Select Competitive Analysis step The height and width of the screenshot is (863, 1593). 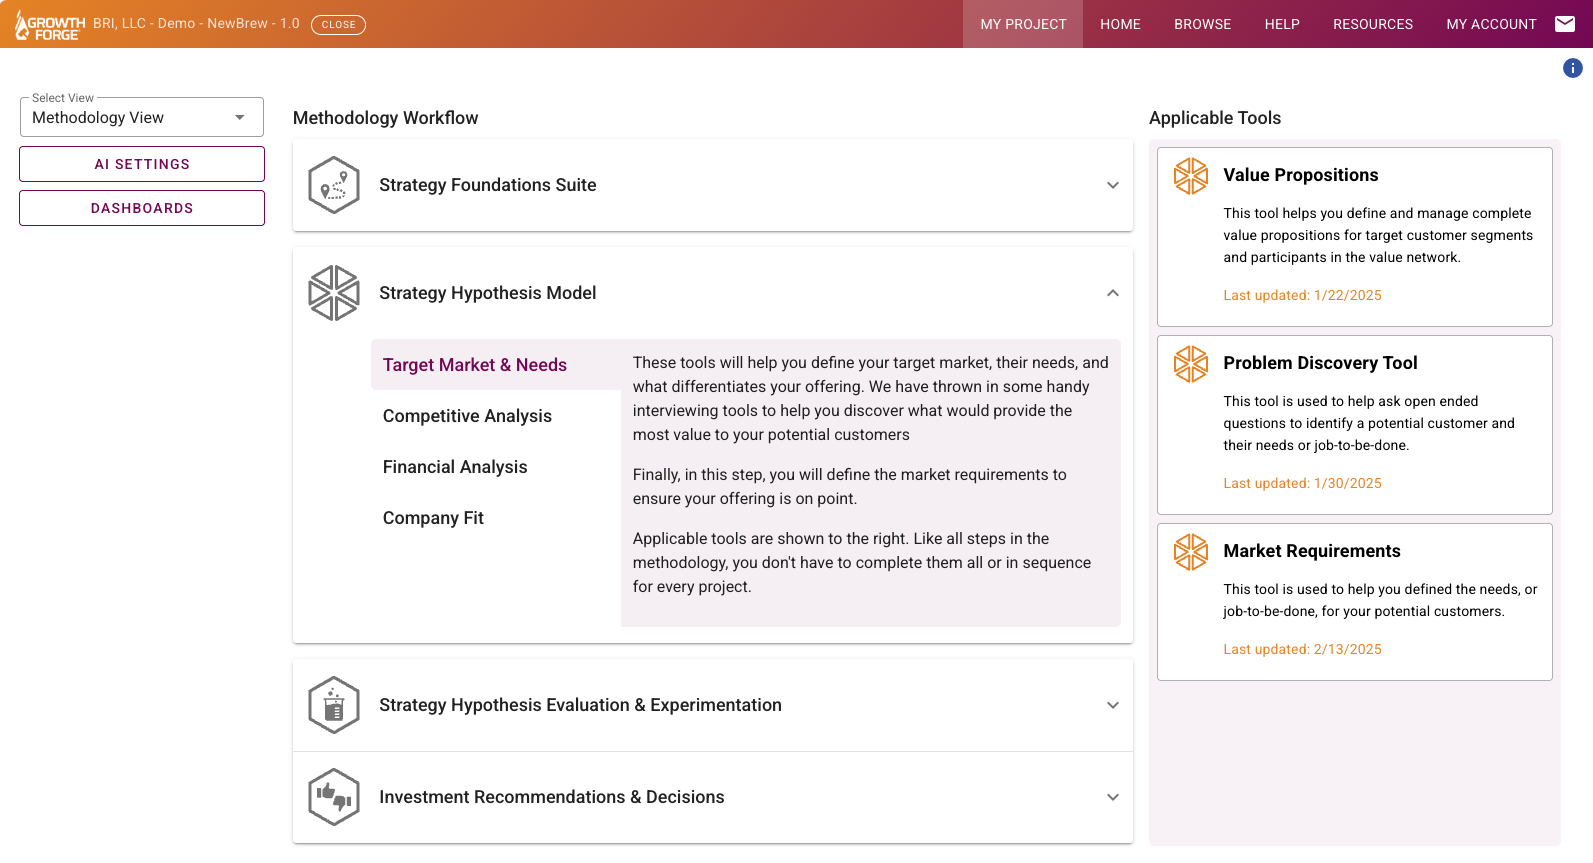pyautogui.click(x=467, y=416)
